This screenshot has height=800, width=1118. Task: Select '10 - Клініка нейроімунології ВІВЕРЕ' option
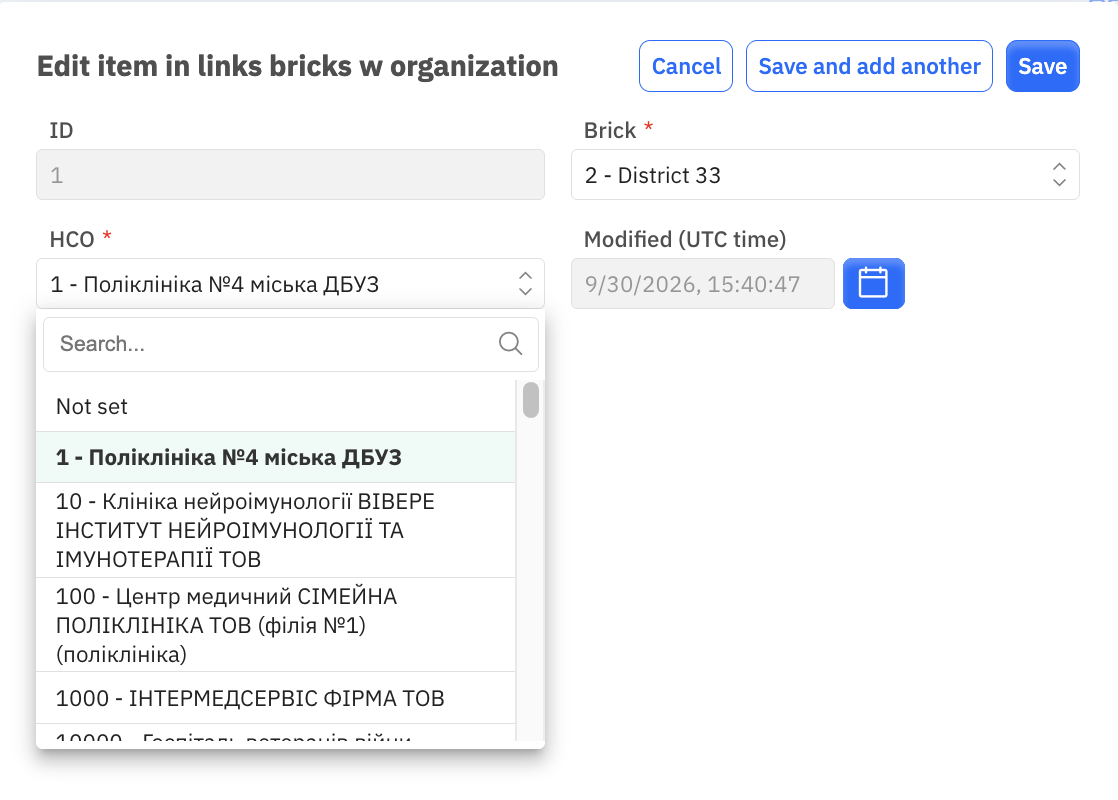pyautogui.click(x=276, y=530)
